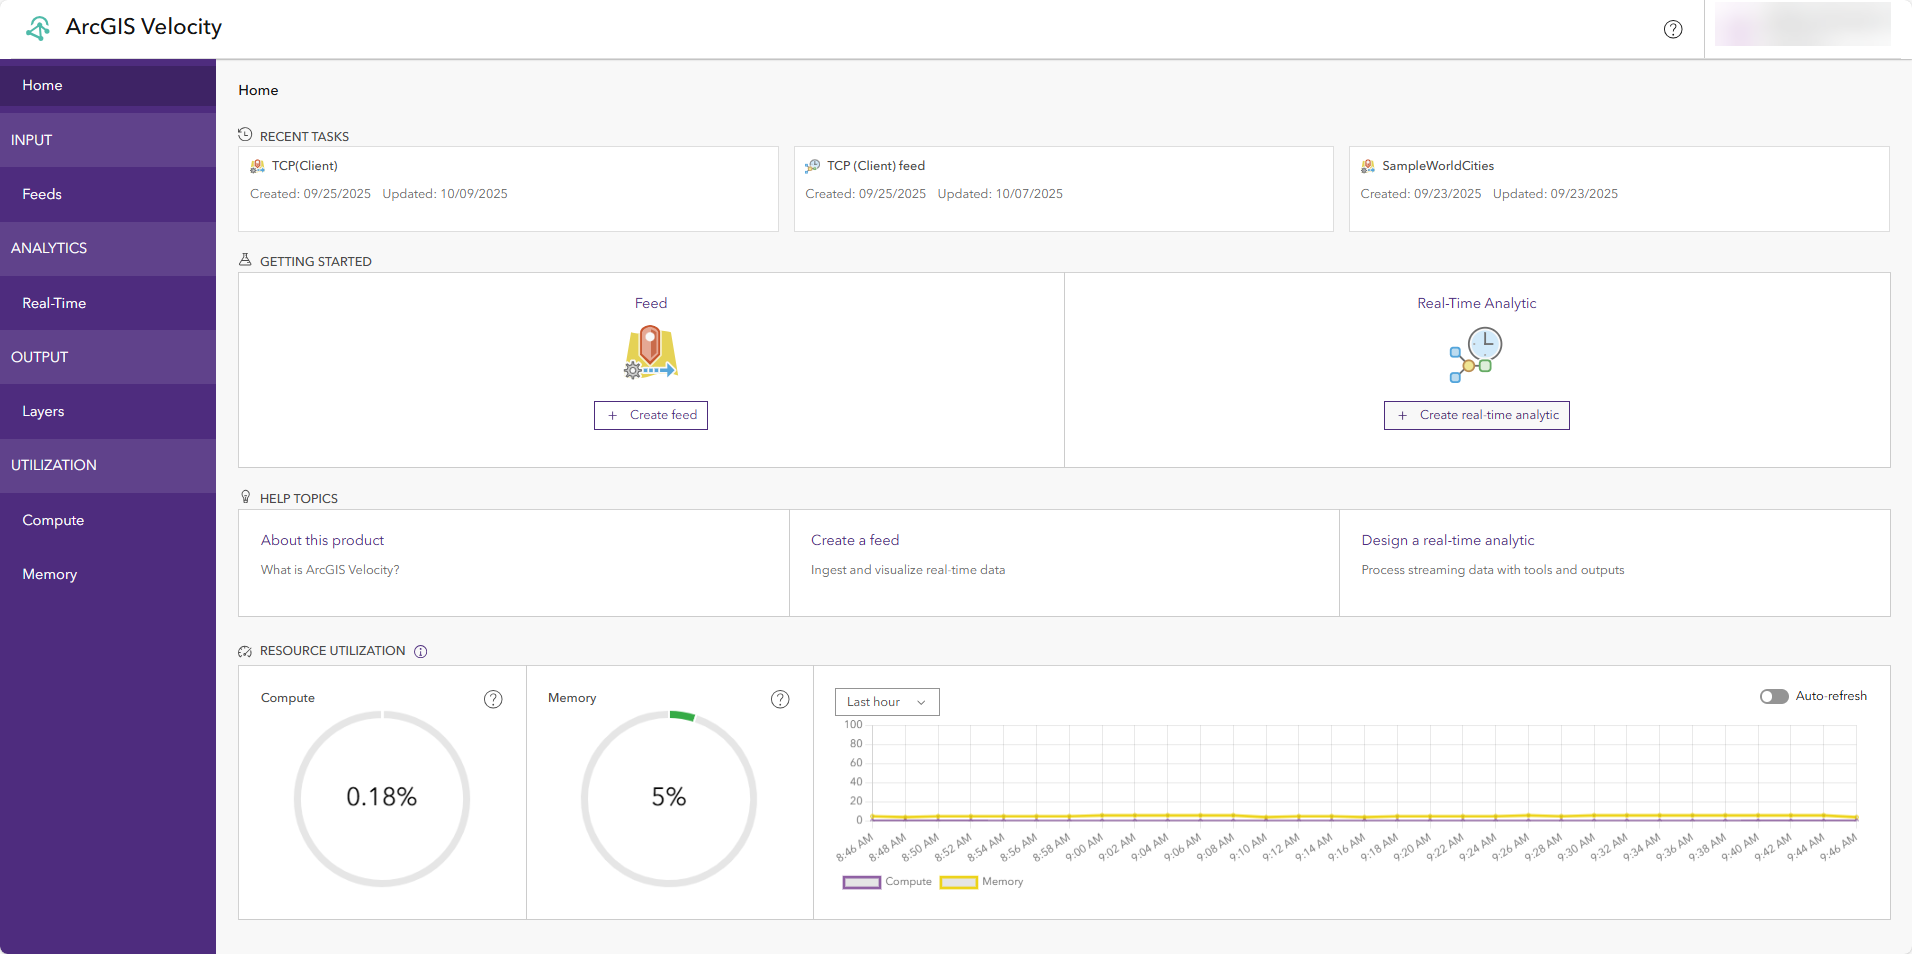Viewport: 1912px width, 954px height.
Task: Click "Ingest and visualize real-time data" text
Action: coord(908,570)
